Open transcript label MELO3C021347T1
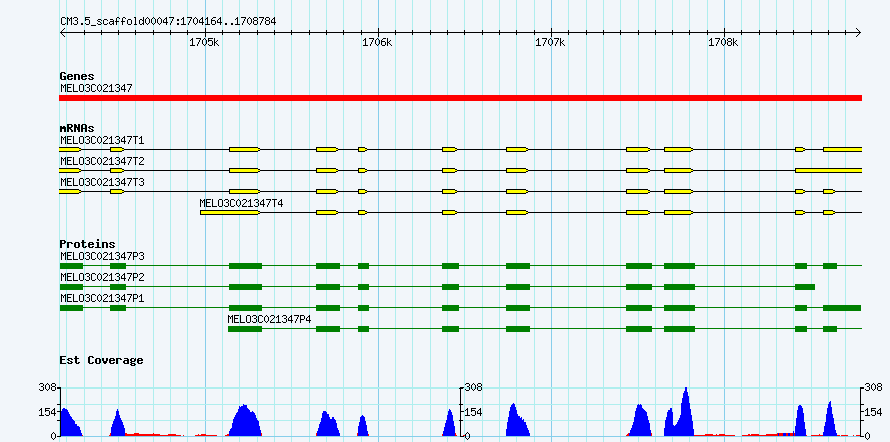 102,140
